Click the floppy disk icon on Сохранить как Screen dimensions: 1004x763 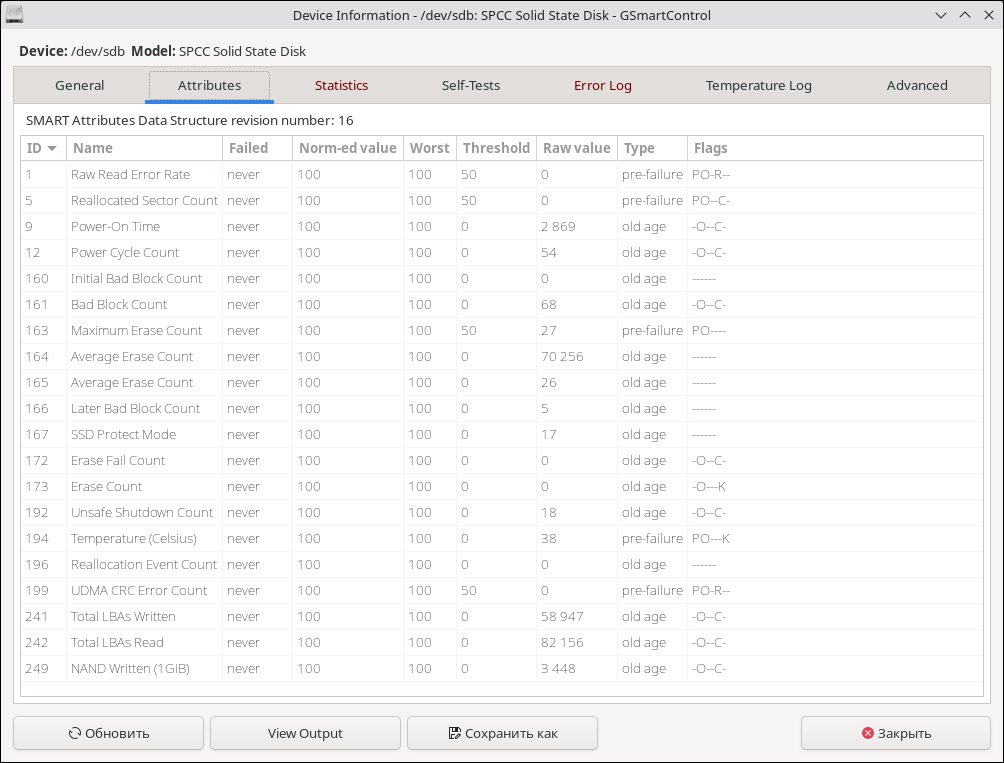[x=455, y=733]
